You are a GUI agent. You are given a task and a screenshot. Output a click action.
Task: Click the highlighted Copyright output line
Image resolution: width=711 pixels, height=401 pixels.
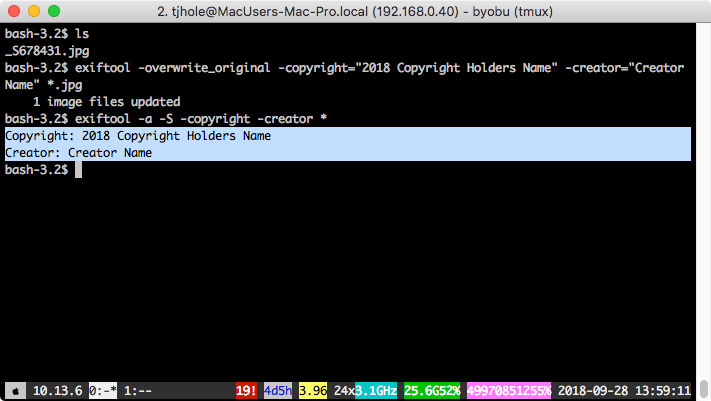pos(348,136)
